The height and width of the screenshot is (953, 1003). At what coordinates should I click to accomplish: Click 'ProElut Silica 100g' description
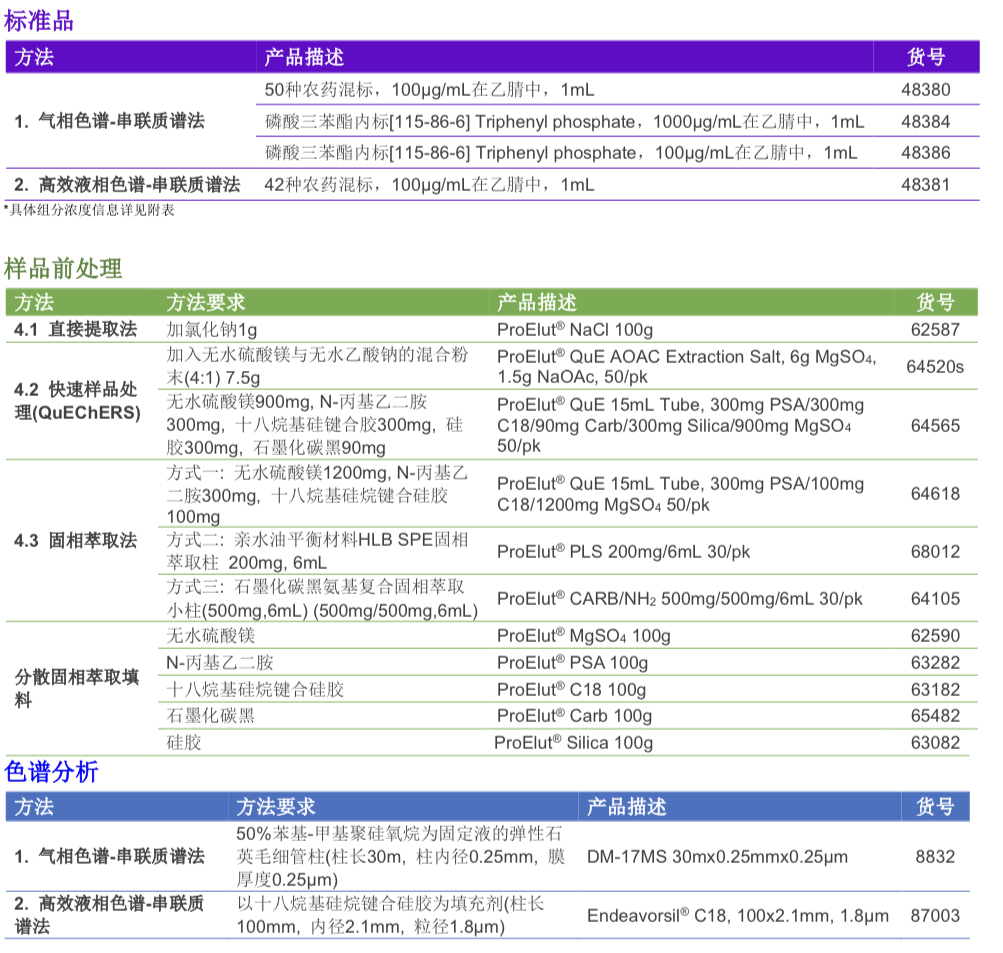573,743
